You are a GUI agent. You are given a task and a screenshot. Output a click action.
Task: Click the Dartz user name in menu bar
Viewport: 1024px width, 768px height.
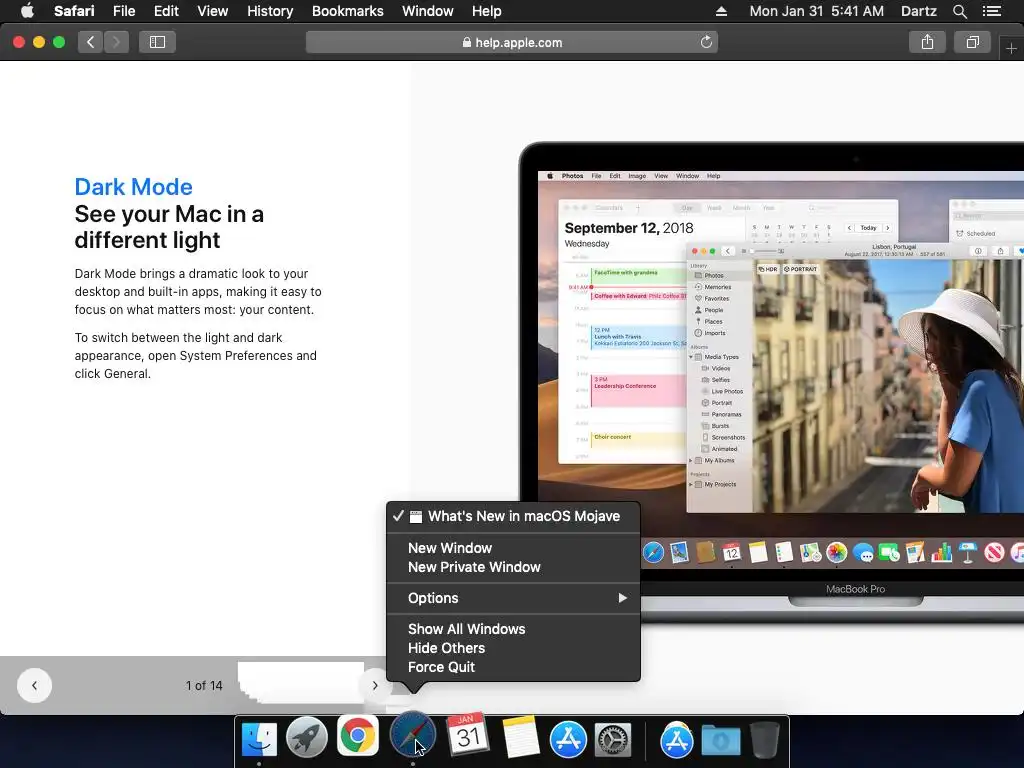click(918, 11)
